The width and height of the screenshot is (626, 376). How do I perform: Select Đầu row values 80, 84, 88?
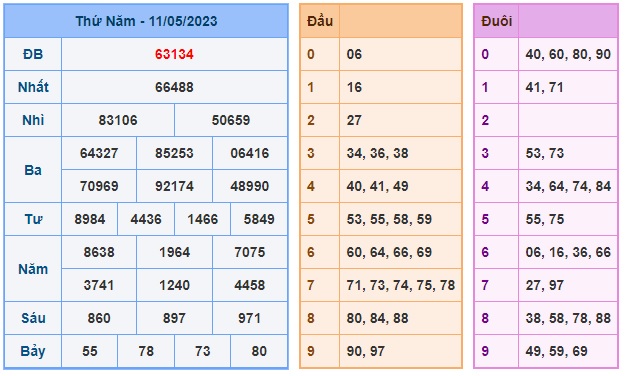(x=377, y=319)
